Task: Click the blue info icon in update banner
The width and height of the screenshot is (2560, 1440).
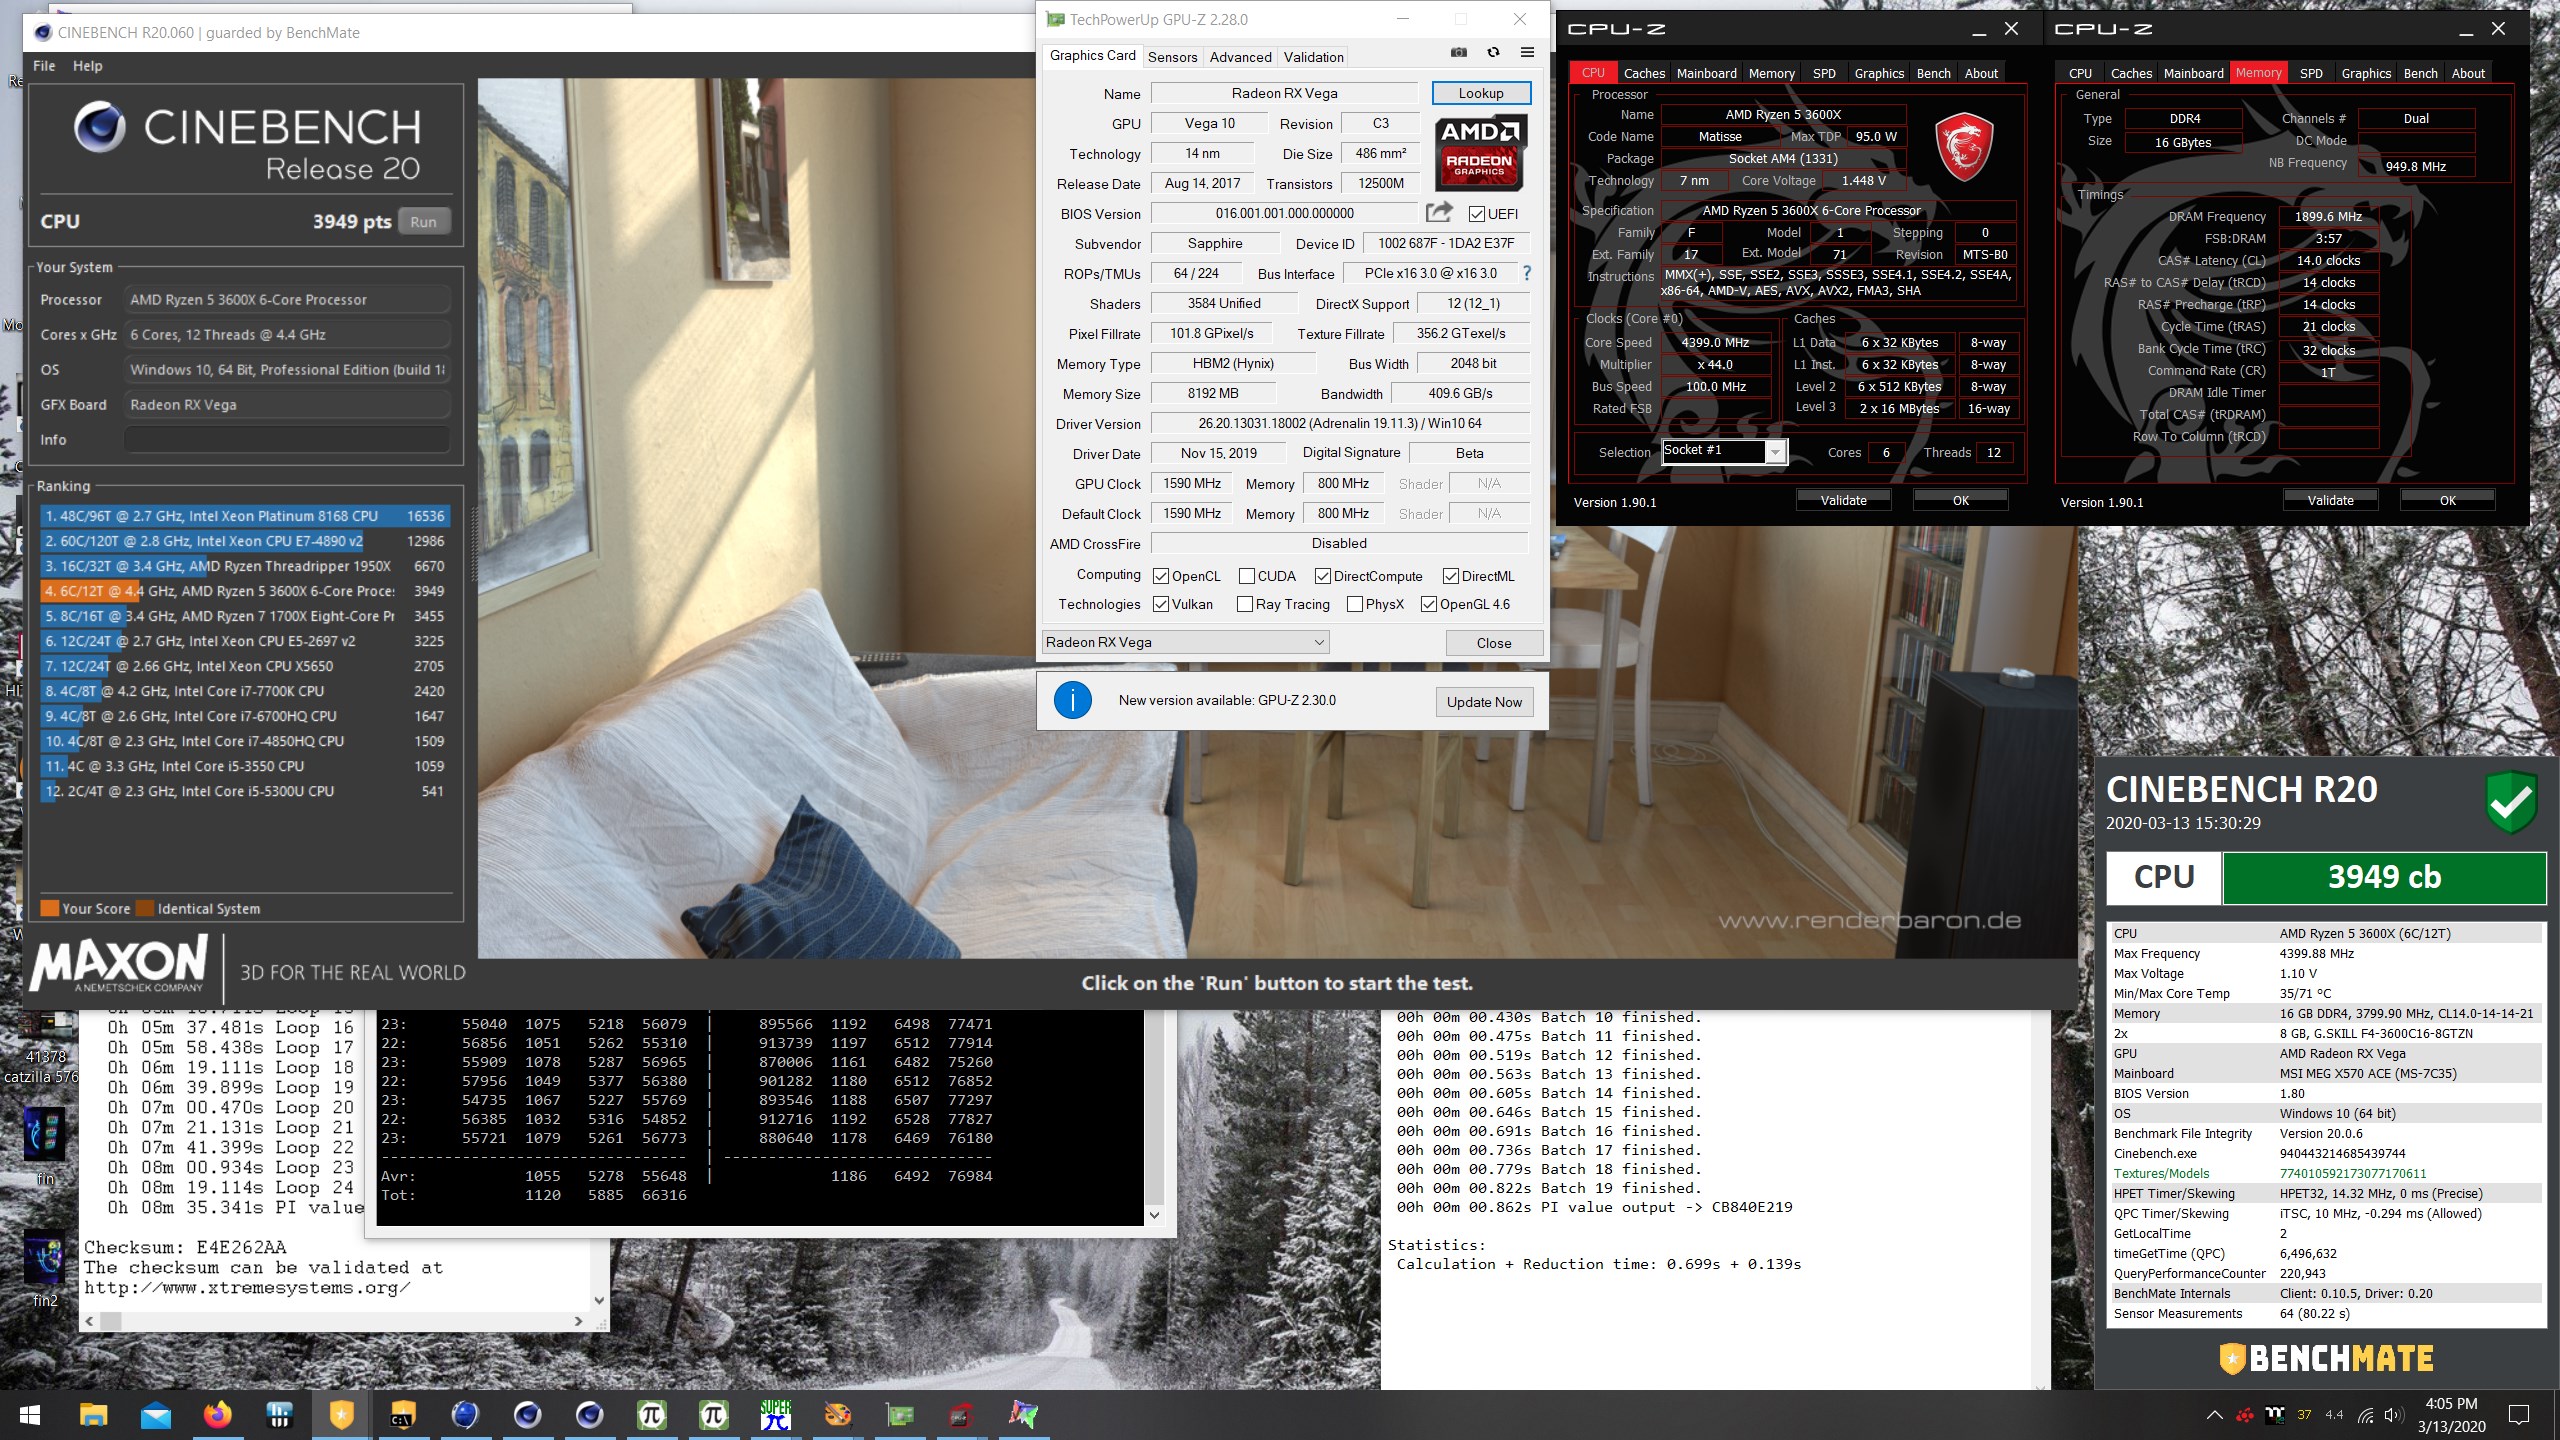Action: 1072,700
